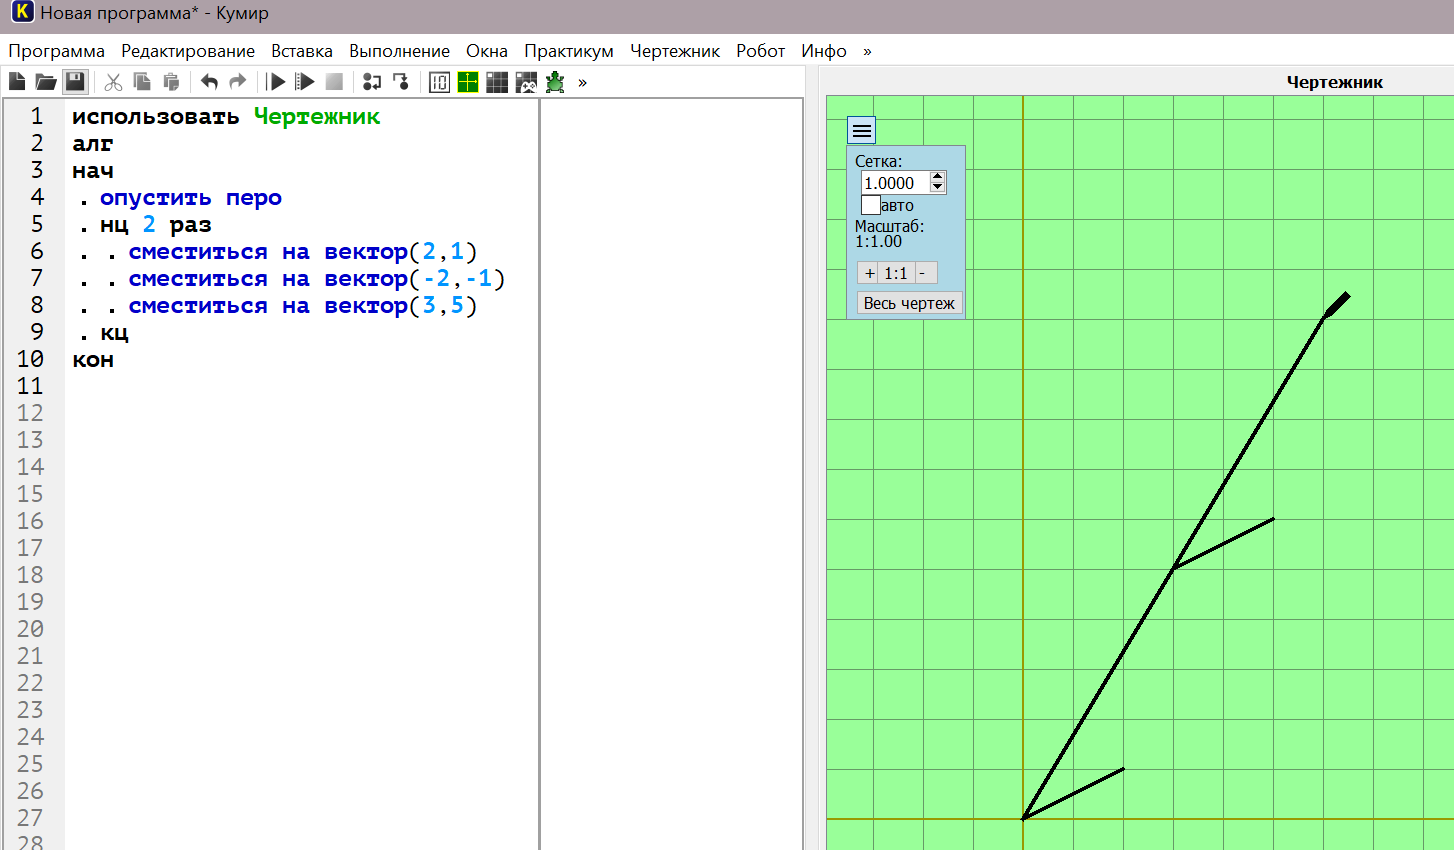Image resolution: width=1454 pixels, height=850 pixels.
Task: Paste from clipboard toolbar icon
Action: point(171,82)
